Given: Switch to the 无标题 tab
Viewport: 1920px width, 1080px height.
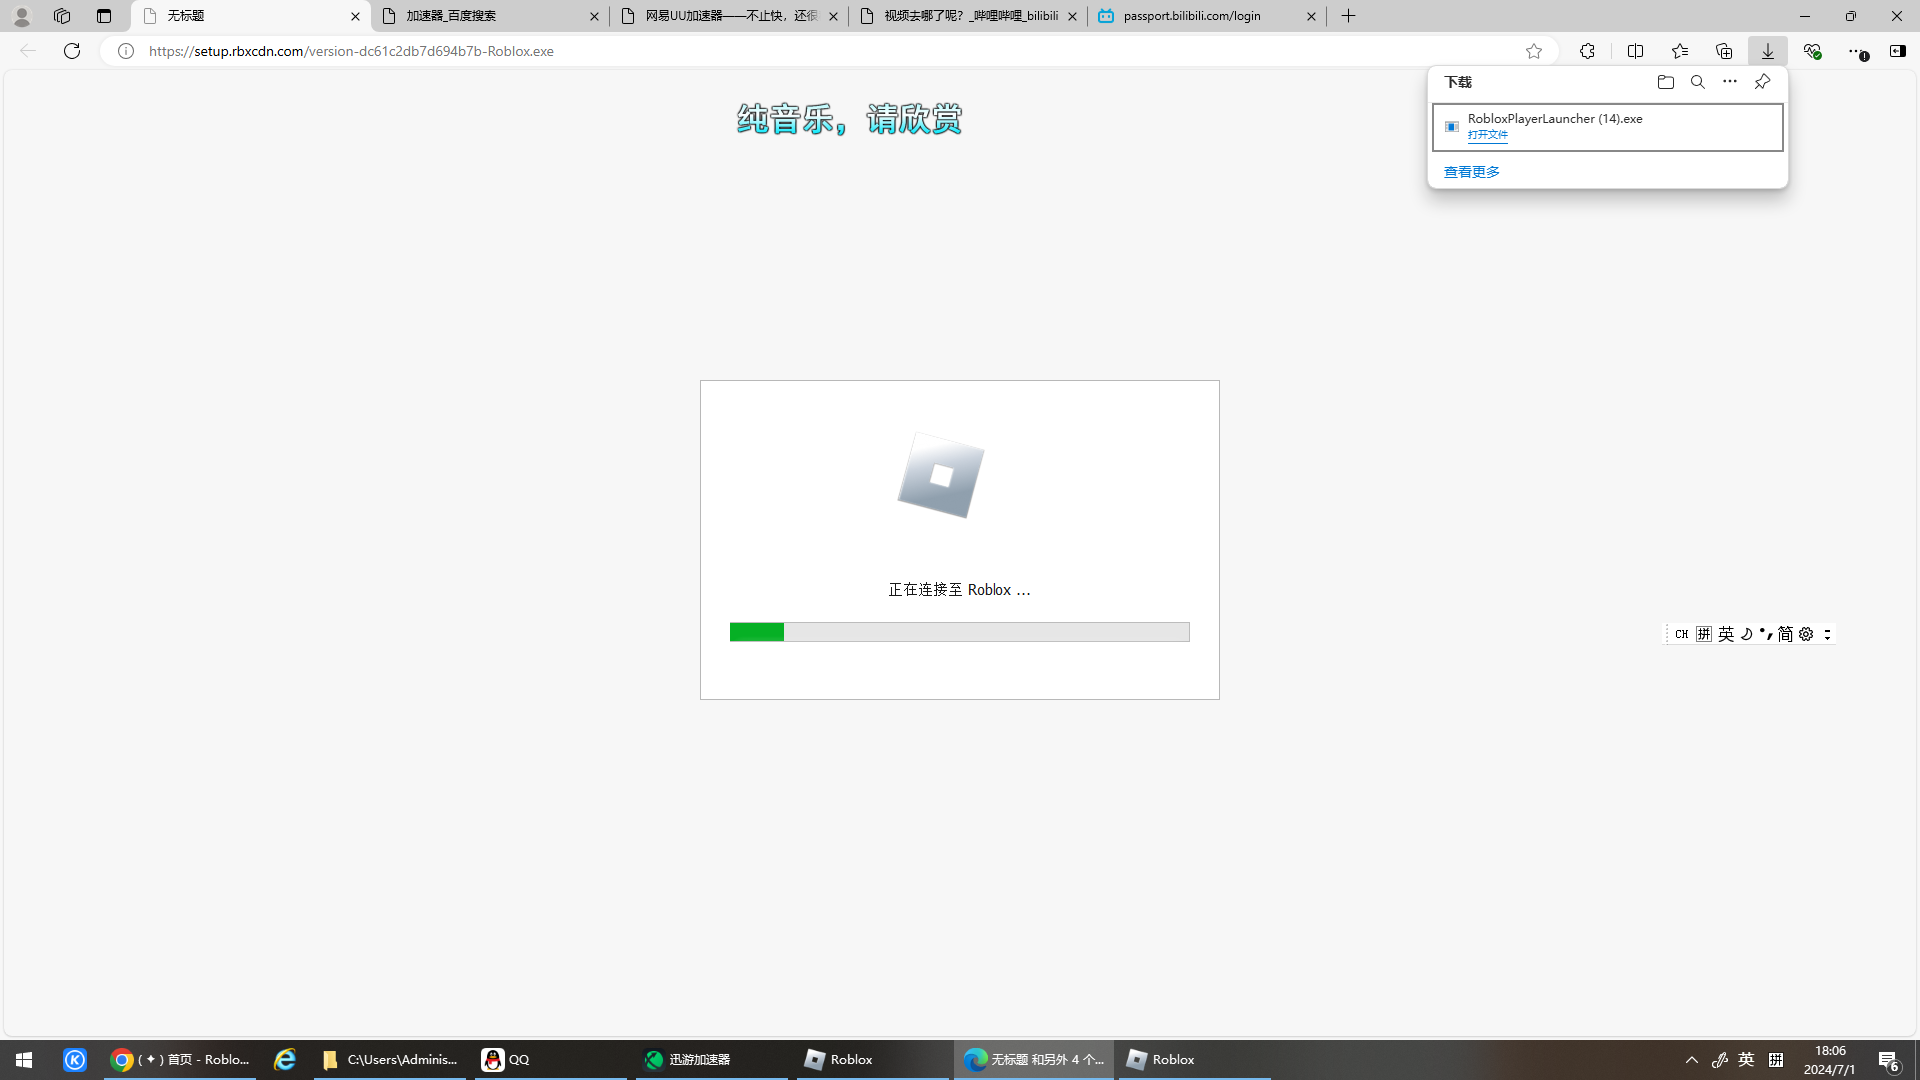Looking at the screenshot, I should (250, 16).
